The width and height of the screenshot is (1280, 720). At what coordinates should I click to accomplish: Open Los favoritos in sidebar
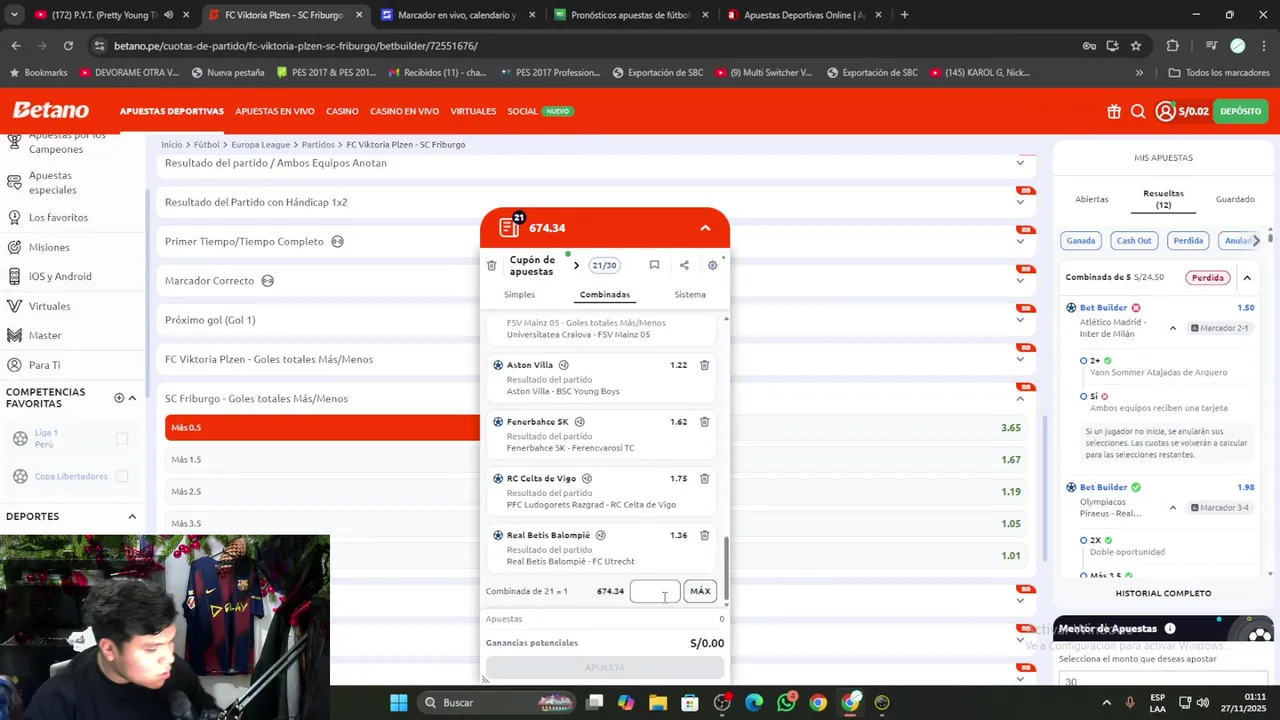coord(58,217)
